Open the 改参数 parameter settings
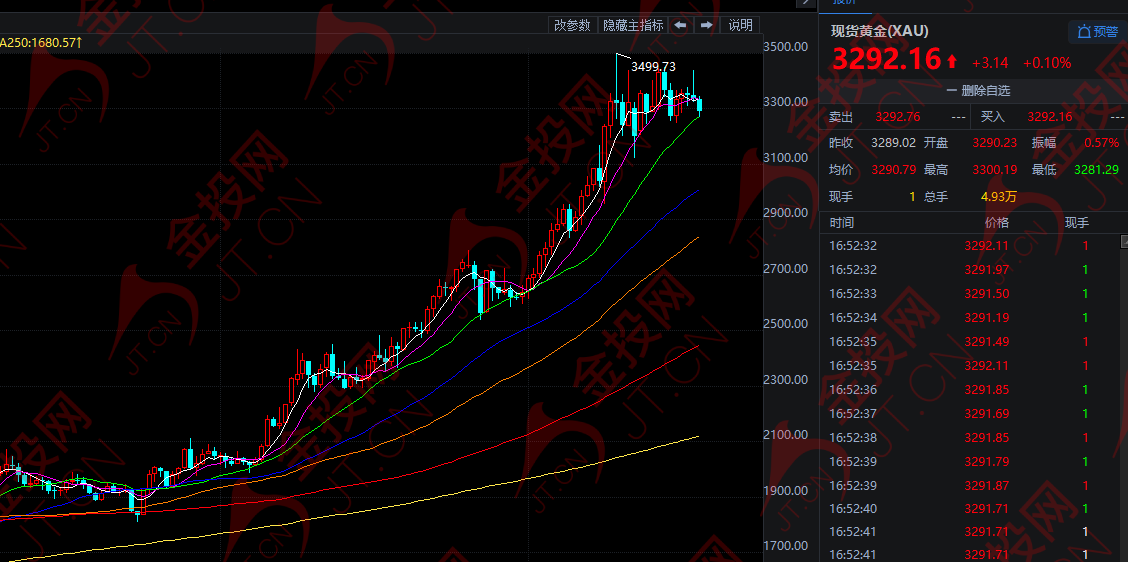1128x562 pixels. click(572, 25)
